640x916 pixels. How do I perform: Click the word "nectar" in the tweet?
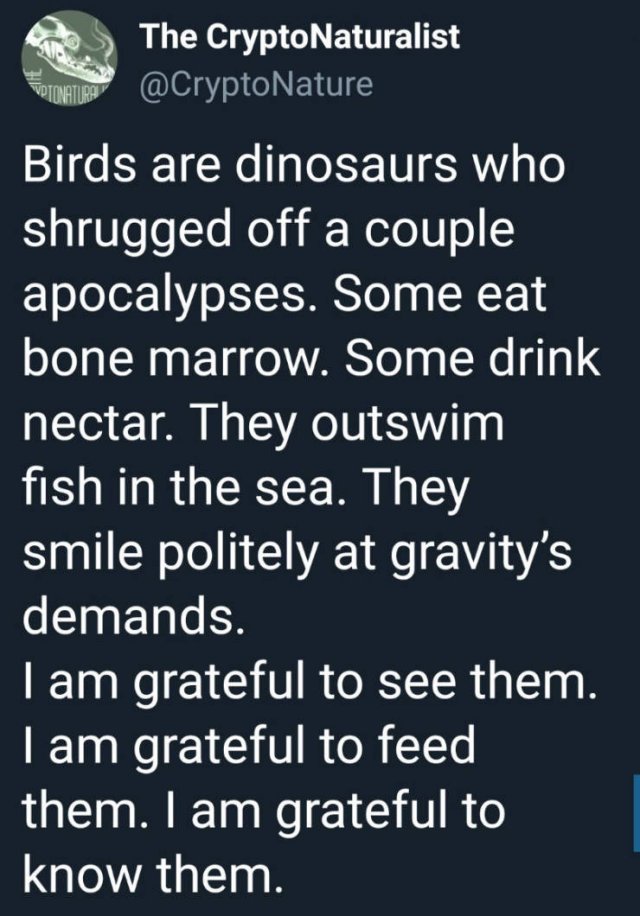coord(91,424)
